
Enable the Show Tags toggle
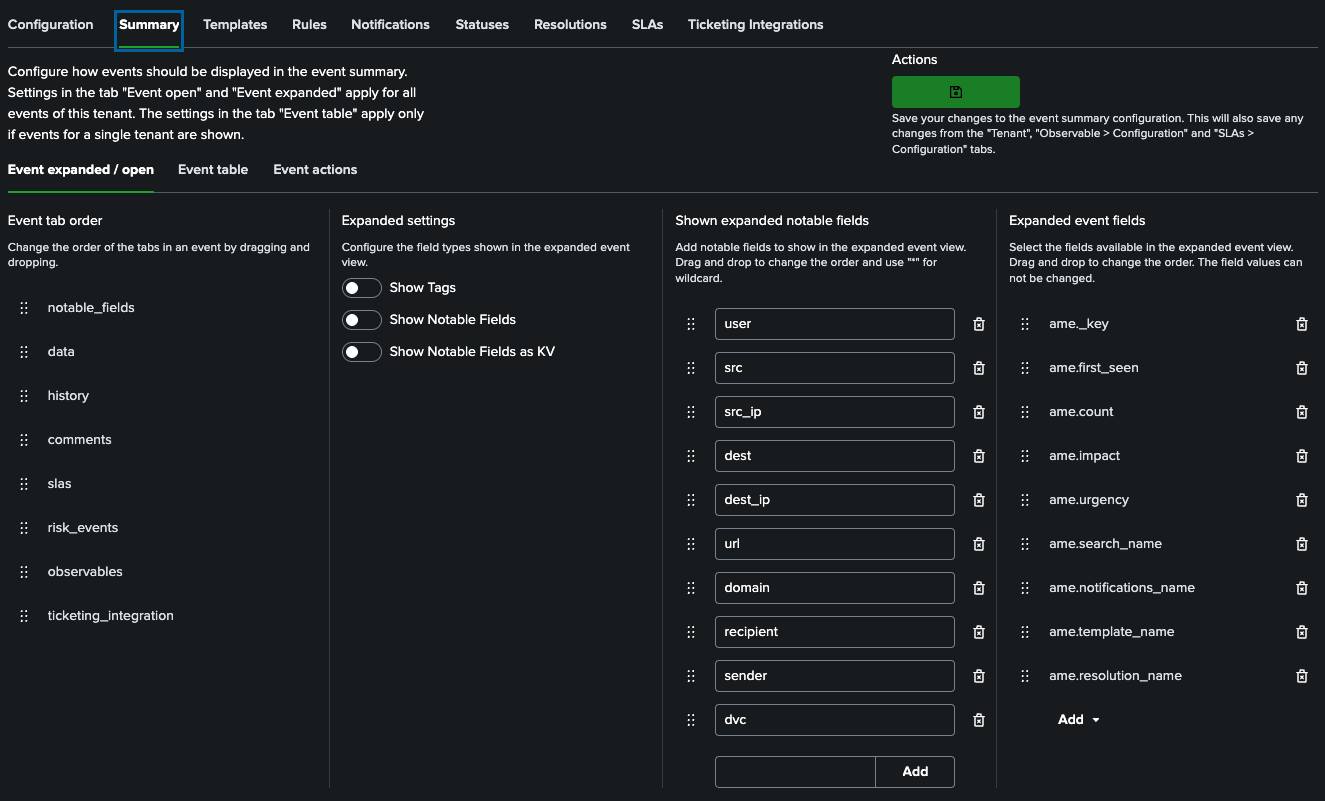click(x=362, y=288)
